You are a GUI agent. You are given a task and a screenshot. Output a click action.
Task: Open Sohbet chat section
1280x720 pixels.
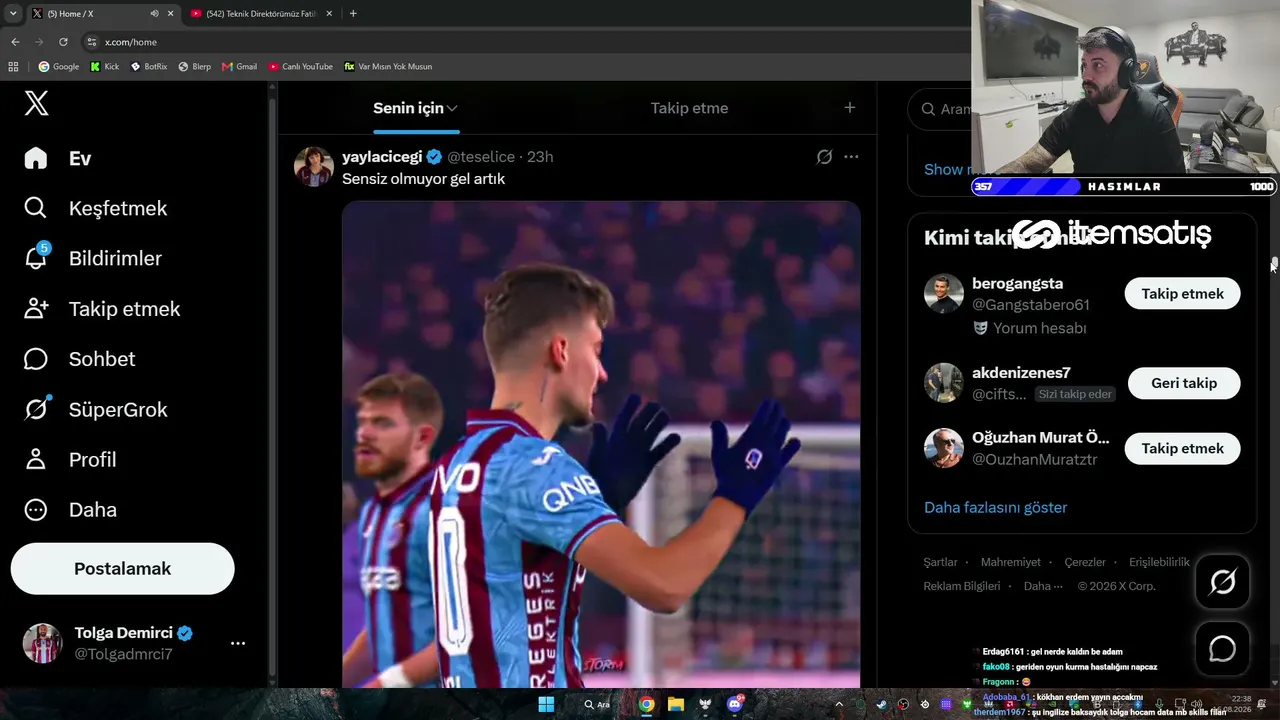pyautogui.click(x=79, y=359)
